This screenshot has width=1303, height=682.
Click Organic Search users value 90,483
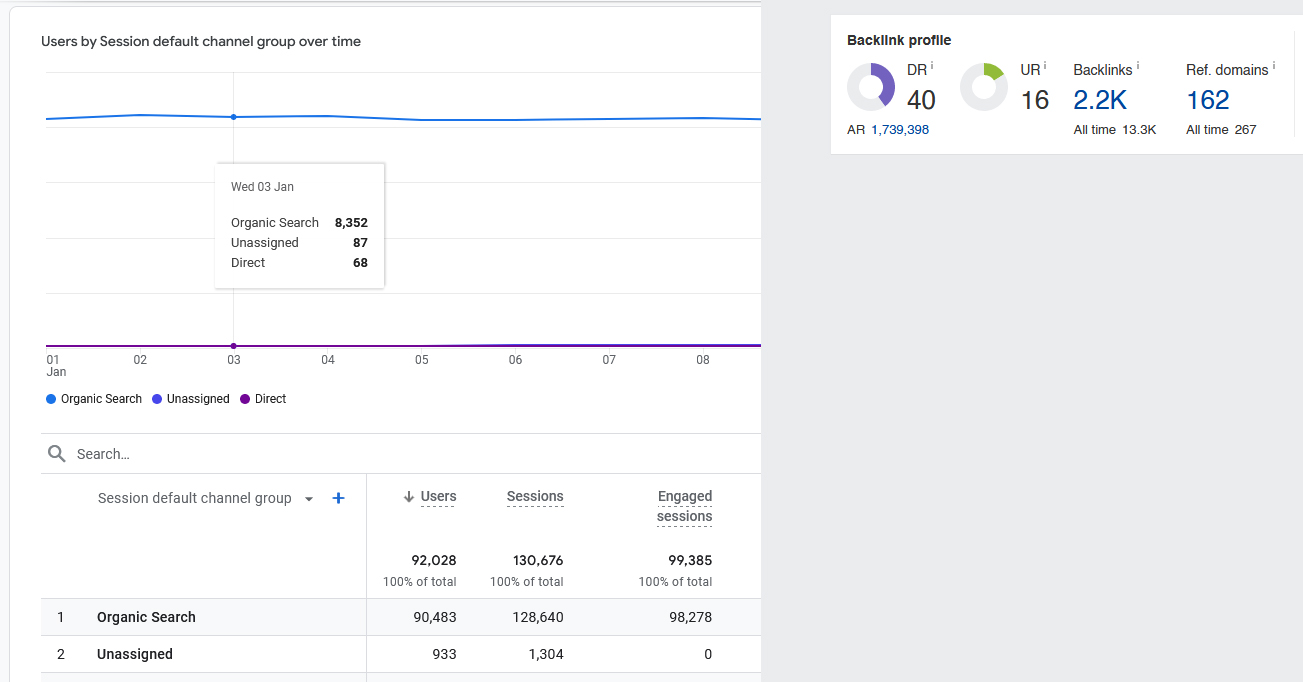point(435,617)
